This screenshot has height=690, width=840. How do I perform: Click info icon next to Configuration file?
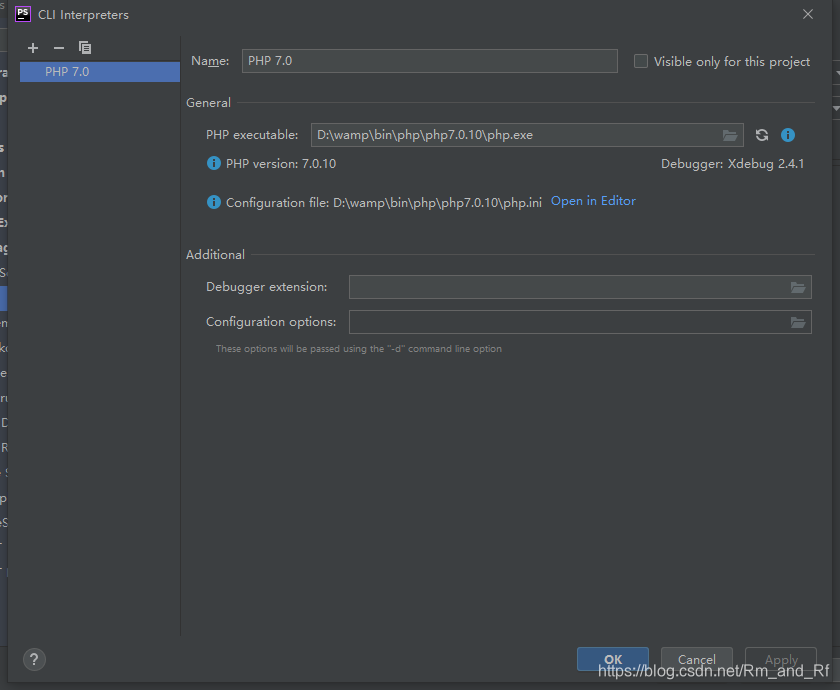coord(214,202)
